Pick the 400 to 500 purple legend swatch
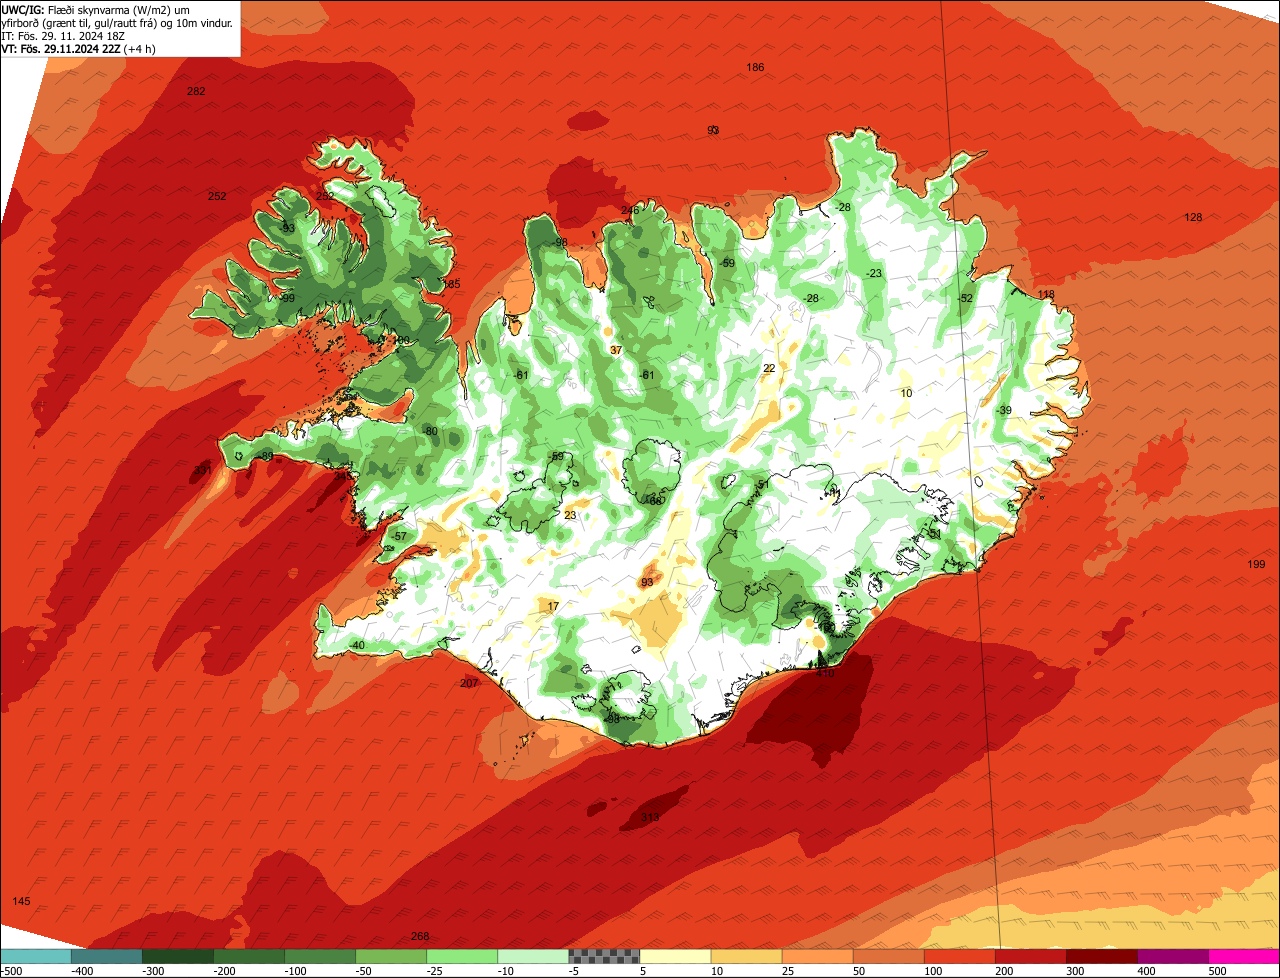Viewport: 1280px width, 978px height. tap(1172, 956)
